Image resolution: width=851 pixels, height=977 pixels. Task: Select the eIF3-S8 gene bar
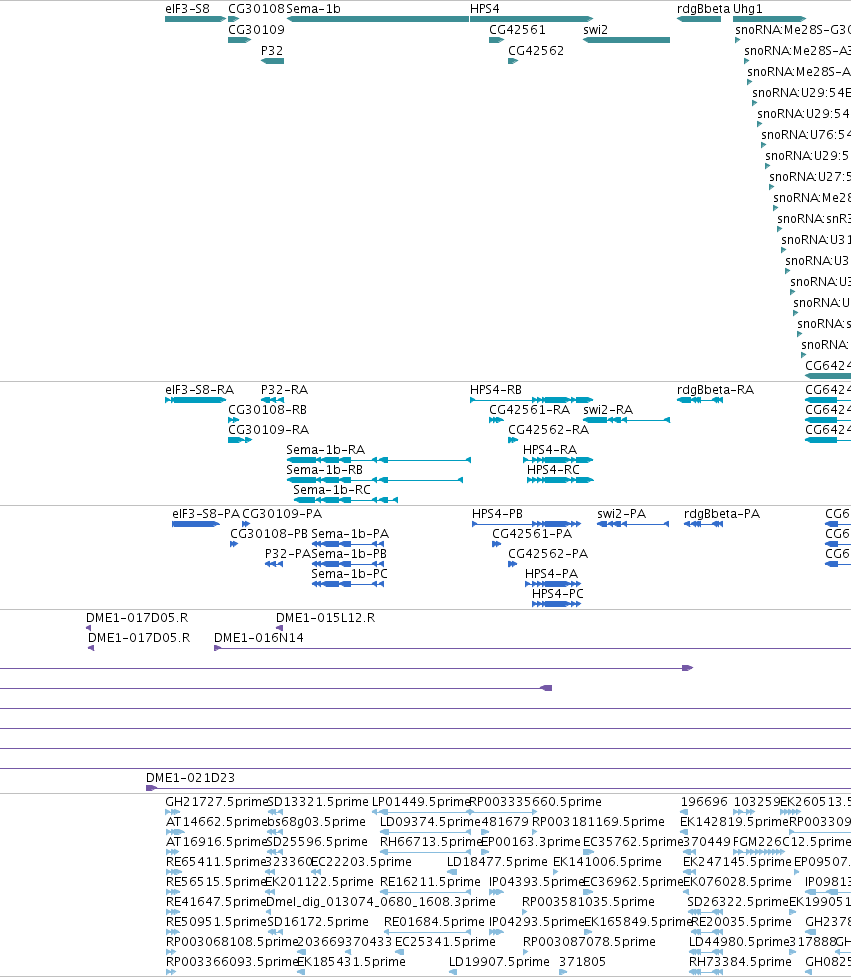pyautogui.click(x=195, y=19)
